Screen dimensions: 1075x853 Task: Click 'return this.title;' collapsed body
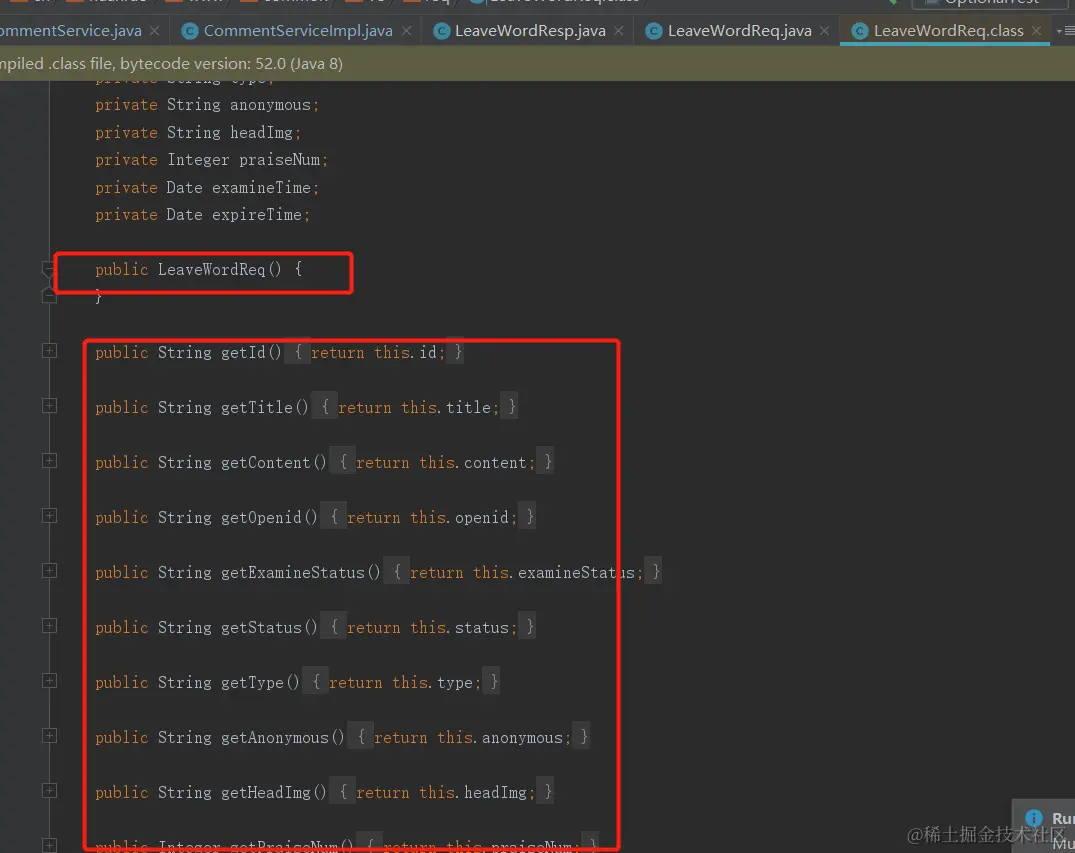pyautogui.click(x=419, y=408)
